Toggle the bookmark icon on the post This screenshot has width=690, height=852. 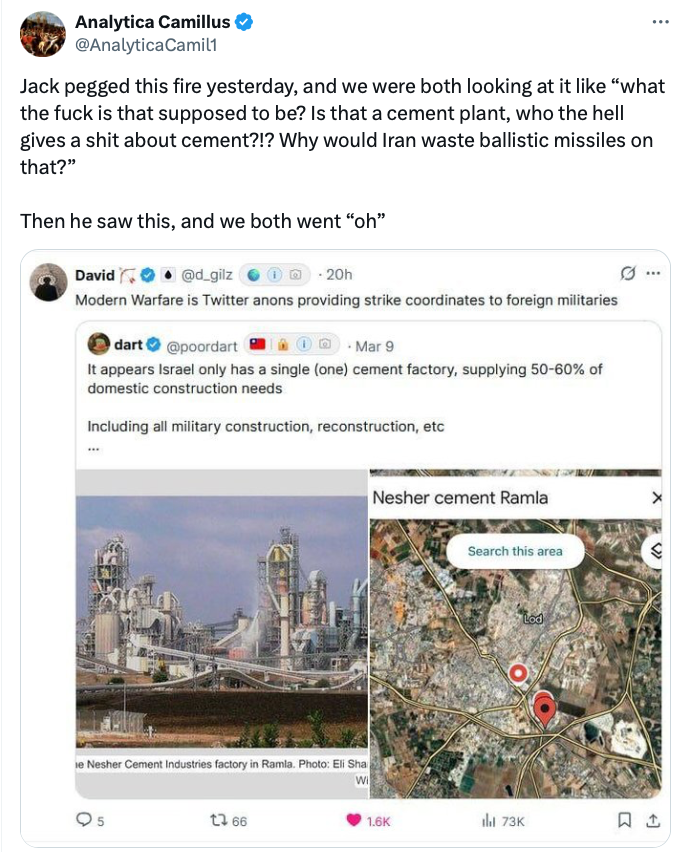coord(624,820)
